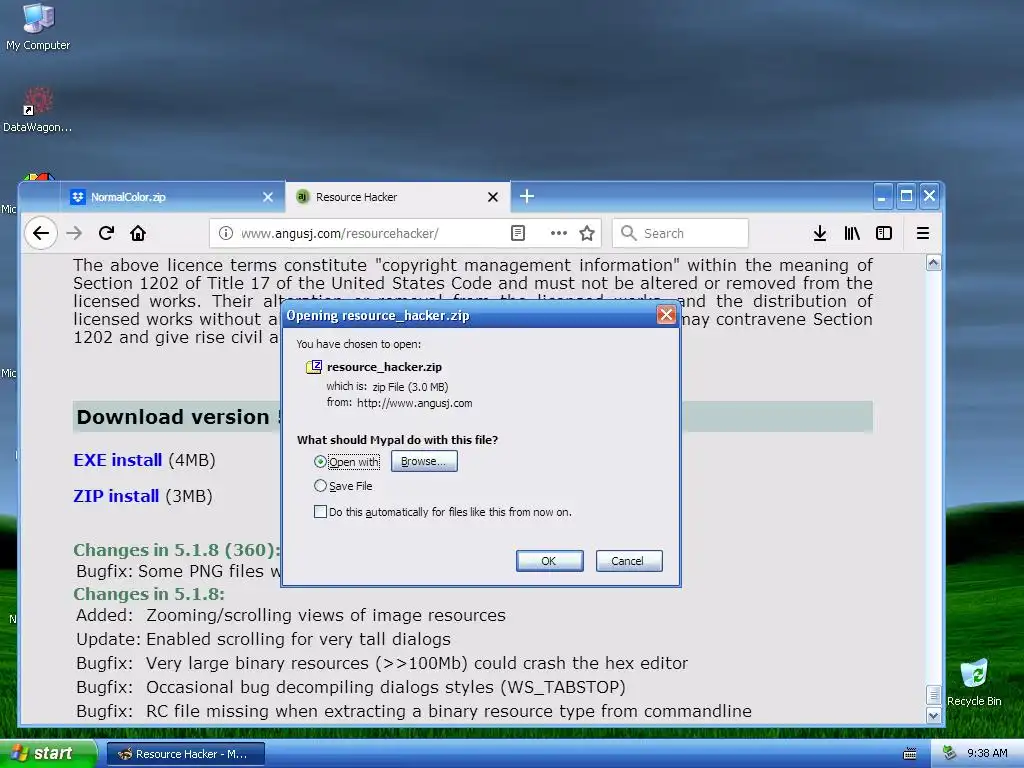
Task: Confirm the dialog with OK
Action: point(549,561)
